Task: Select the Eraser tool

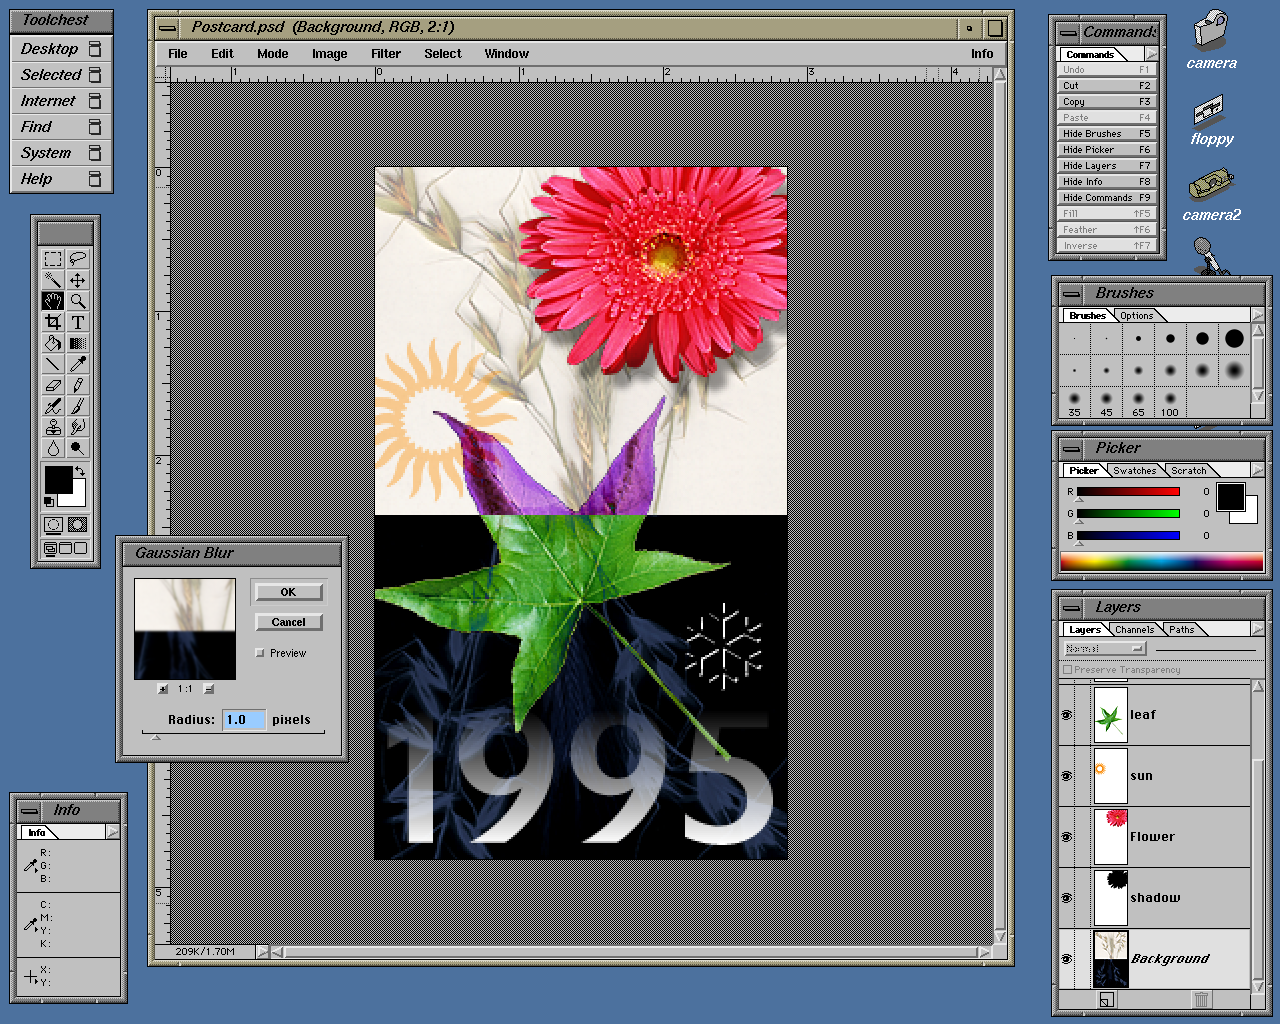Action: 53,385
